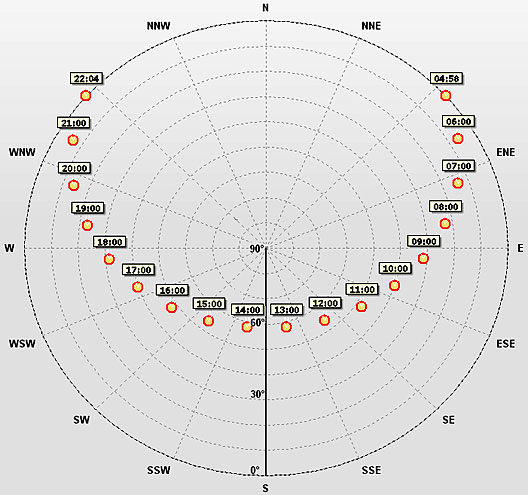Select the SSW direction label
This screenshot has height=495, width=528.
point(159,470)
